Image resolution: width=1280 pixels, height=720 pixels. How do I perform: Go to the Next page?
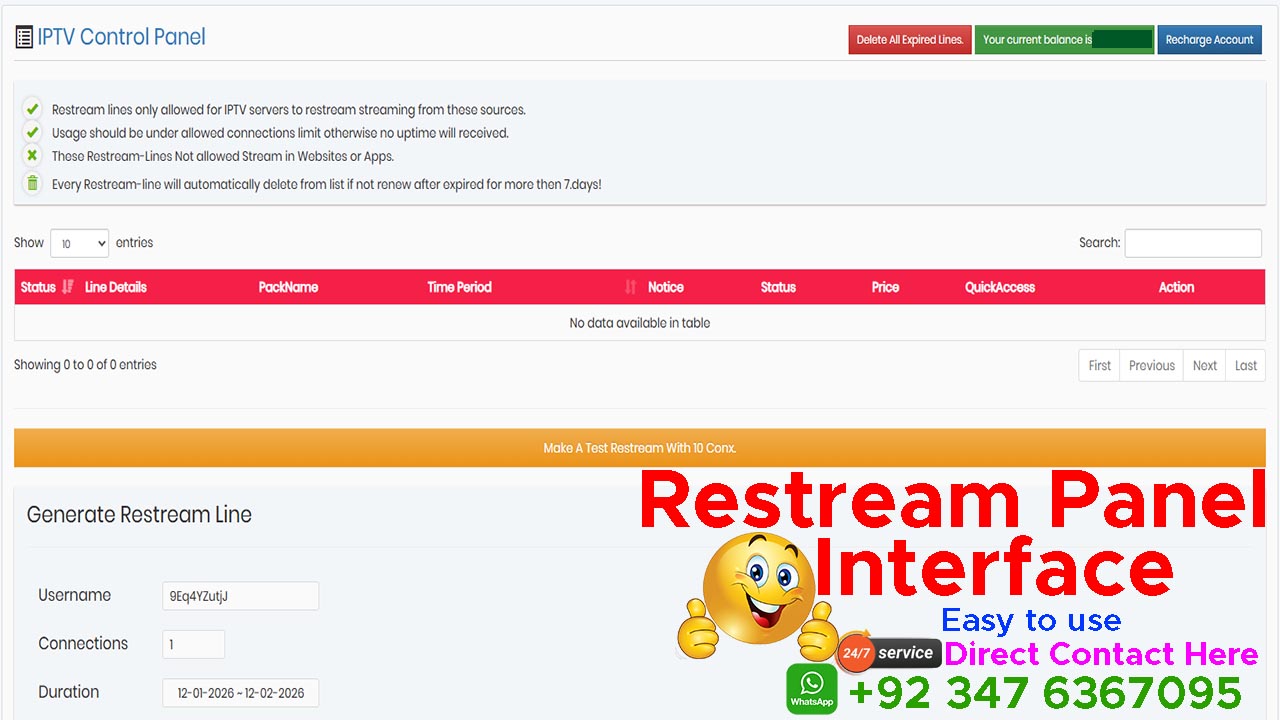1205,365
